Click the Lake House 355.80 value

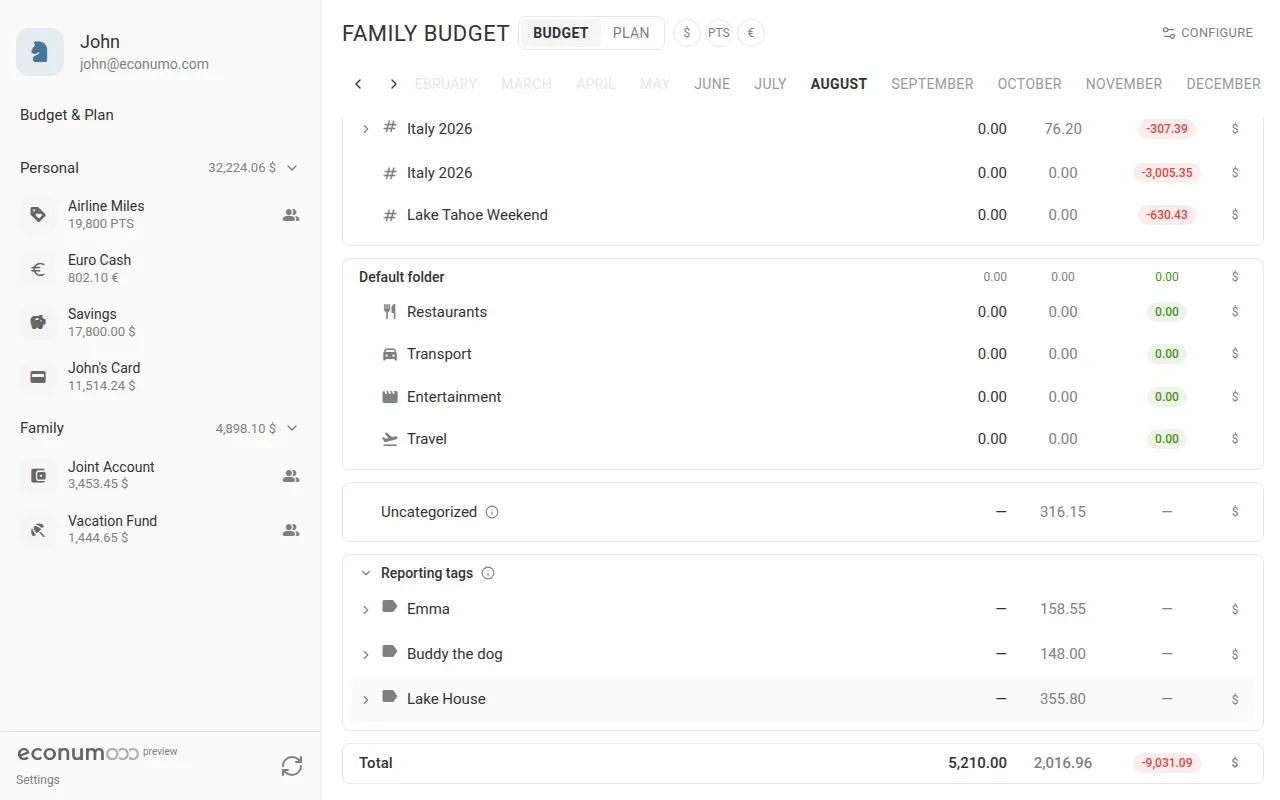[1062, 699]
